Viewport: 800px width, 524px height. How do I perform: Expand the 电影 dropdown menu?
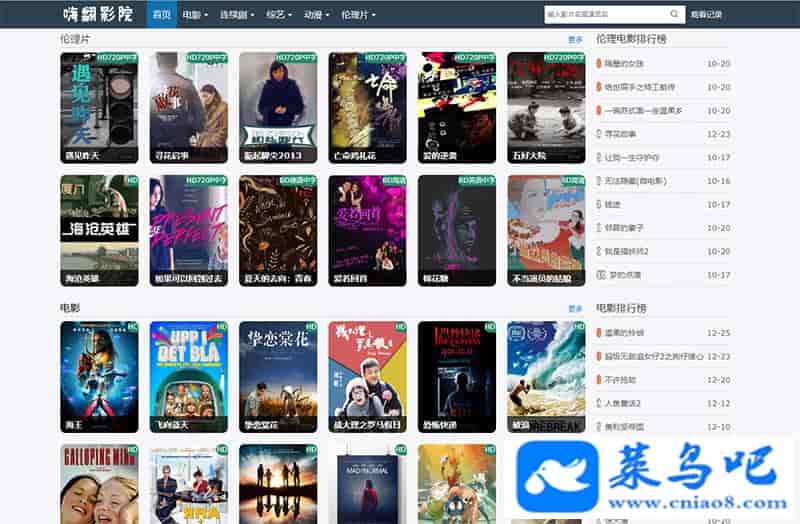point(197,15)
